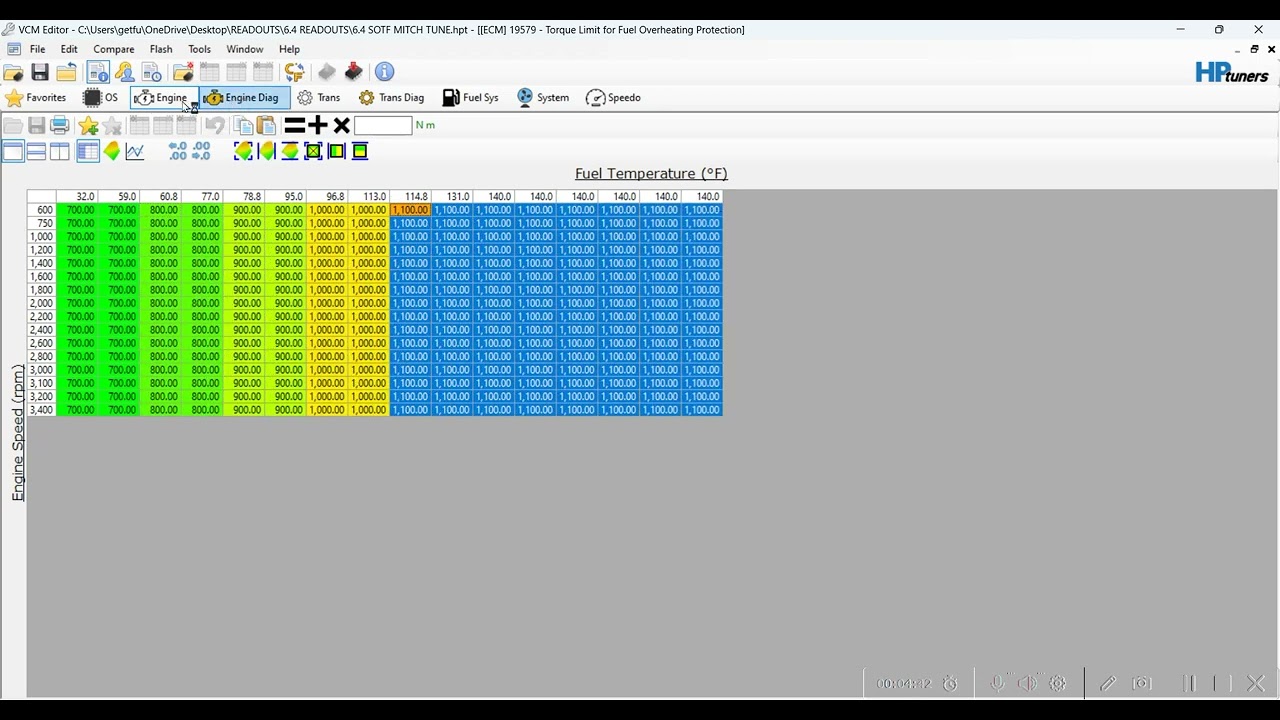1280x720 pixels.
Task: Open the Tools menu
Action: 200,49
